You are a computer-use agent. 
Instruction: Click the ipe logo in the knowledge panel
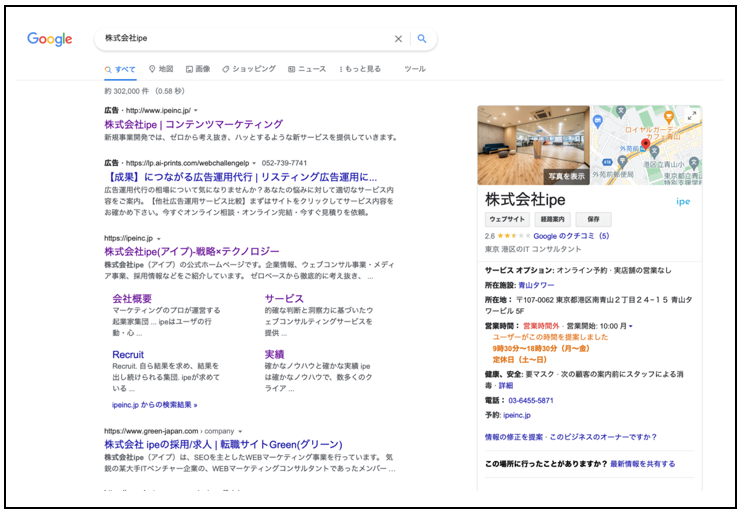pos(683,201)
